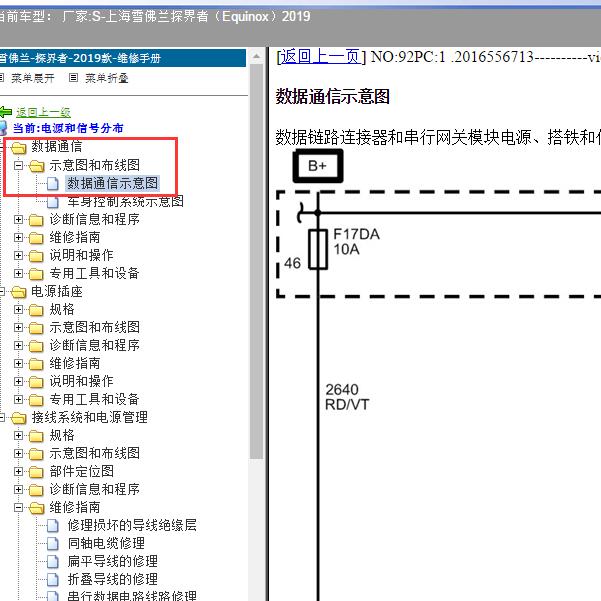Click 诊断信息和程序 folder icon under 数据通信
Image resolution: width=601 pixels, height=601 pixels.
click(x=37, y=220)
